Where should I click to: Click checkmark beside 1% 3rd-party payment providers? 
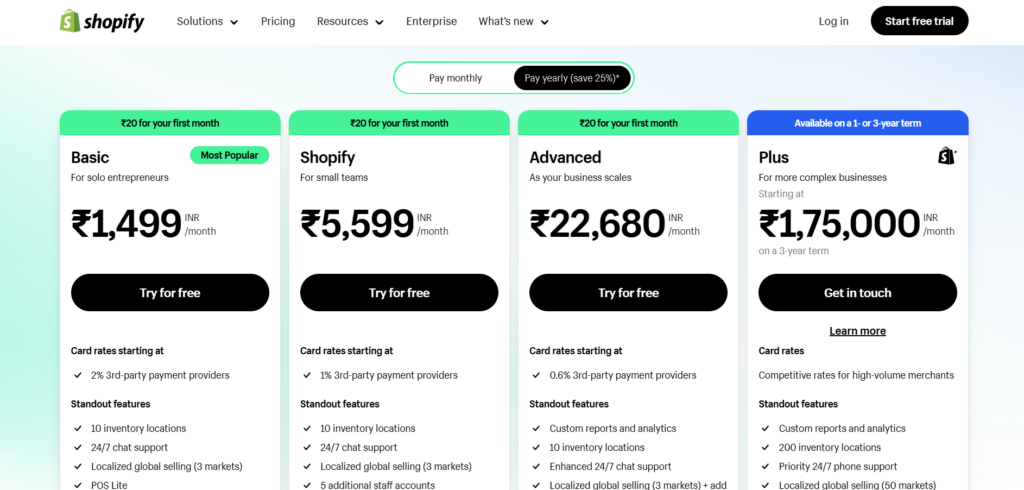(307, 376)
